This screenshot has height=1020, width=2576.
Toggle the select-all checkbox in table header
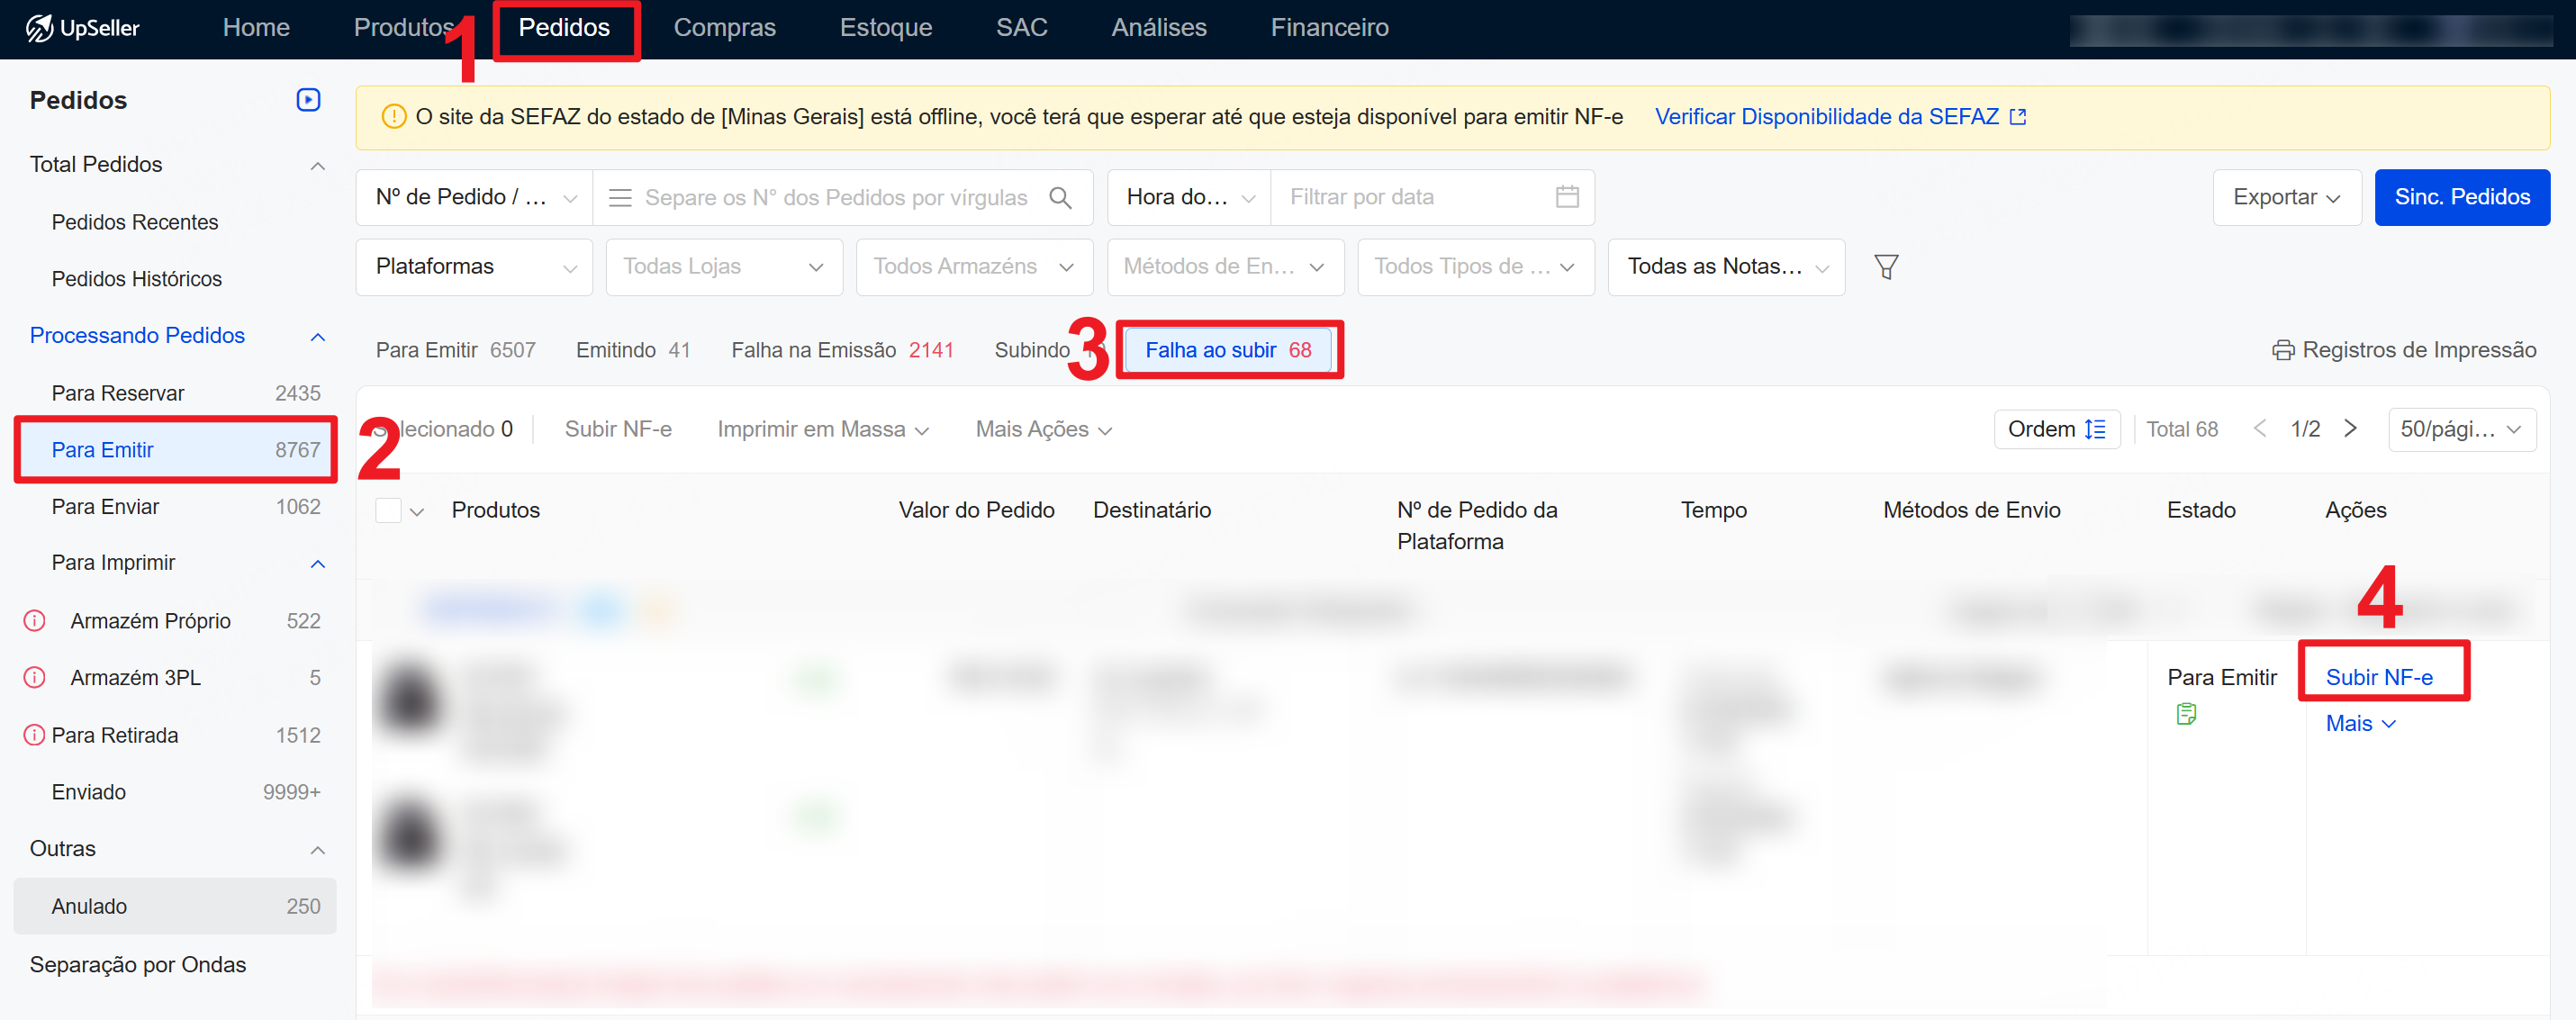[388, 511]
